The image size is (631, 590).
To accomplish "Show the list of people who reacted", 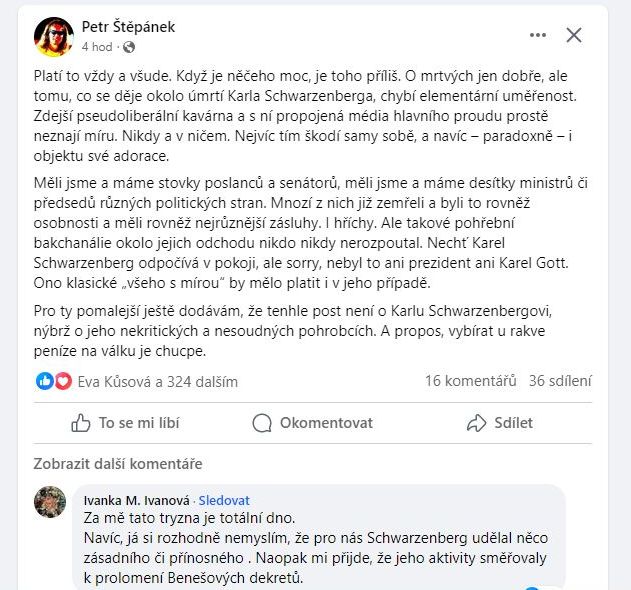I will pos(158,381).
